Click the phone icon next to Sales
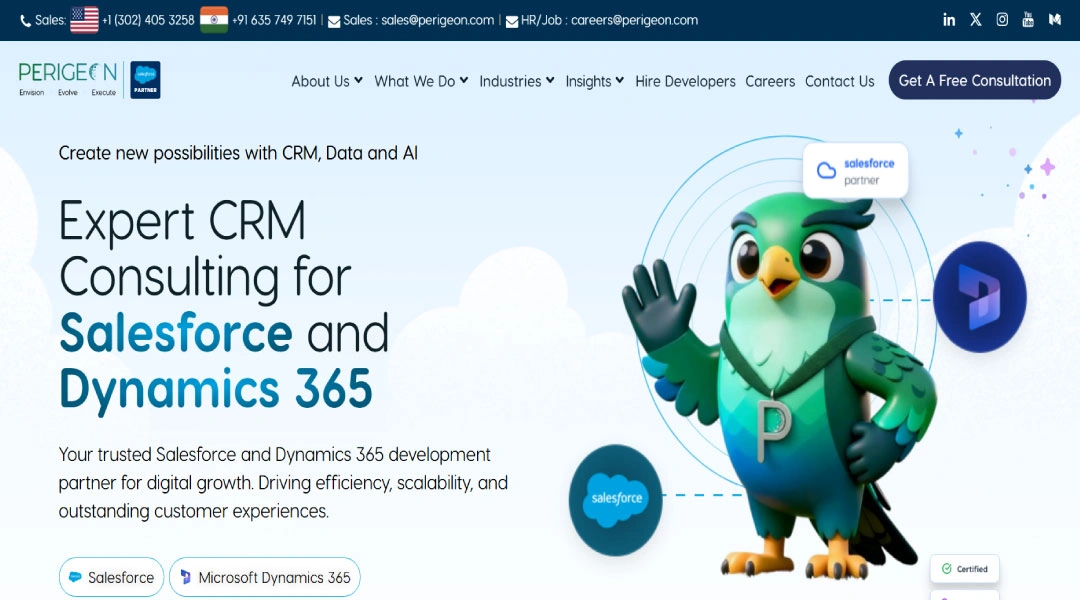 25,21
